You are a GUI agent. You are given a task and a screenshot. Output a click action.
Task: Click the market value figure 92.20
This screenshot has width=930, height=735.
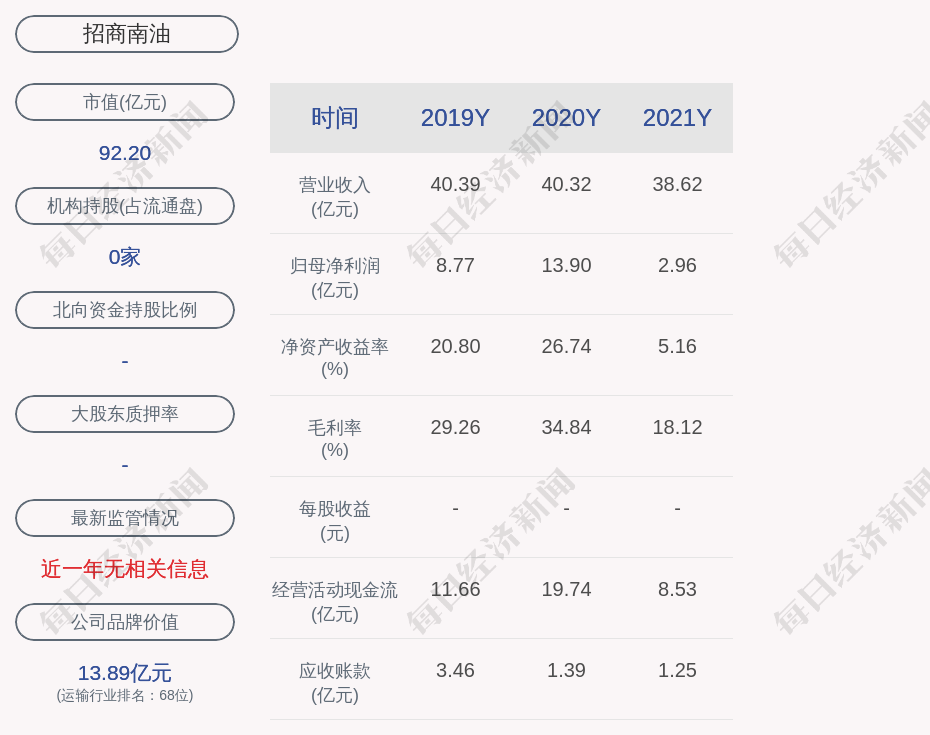tap(125, 153)
